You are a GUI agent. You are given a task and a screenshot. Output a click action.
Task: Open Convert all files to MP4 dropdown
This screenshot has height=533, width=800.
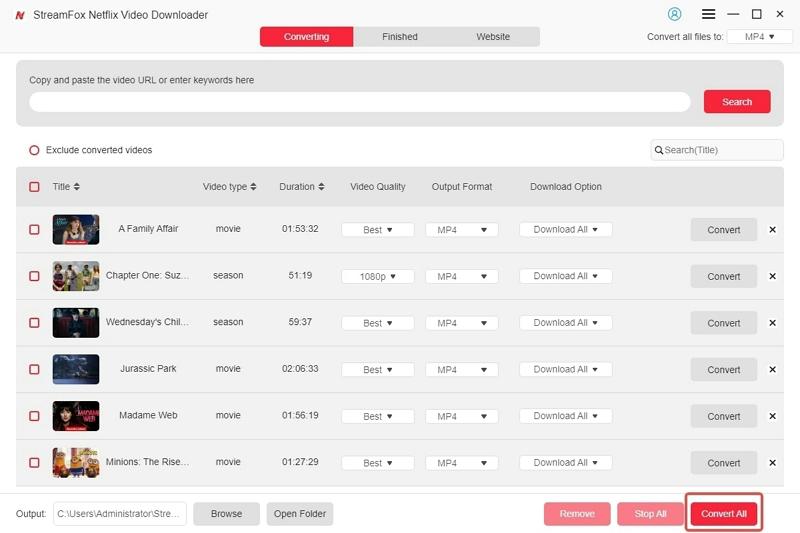(x=760, y=37)
